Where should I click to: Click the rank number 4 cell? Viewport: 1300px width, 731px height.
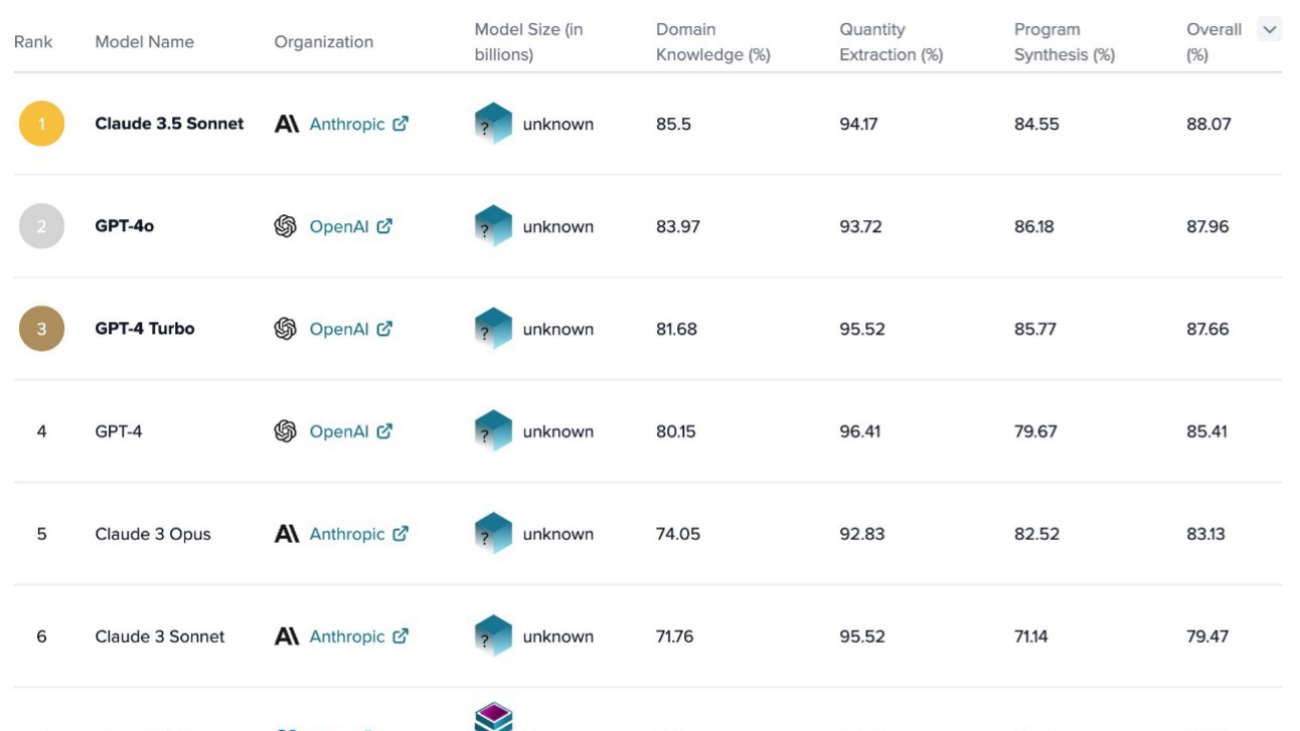[x=42, y=432]
